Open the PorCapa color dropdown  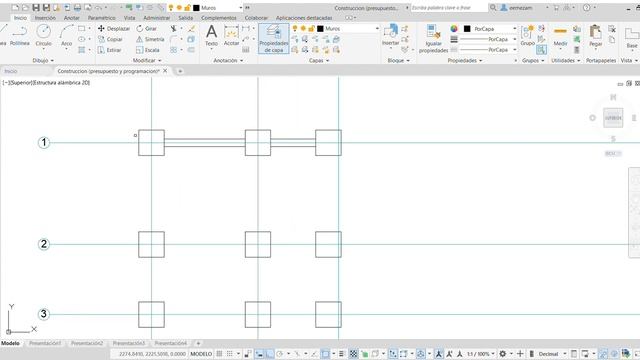pos(514,29)
